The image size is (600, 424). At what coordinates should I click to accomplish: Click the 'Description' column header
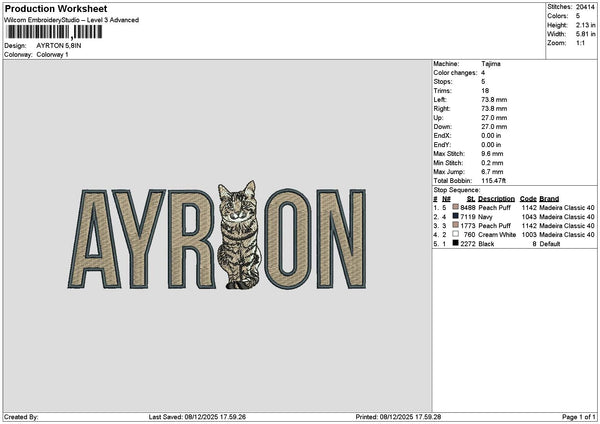tap(496, 199)
